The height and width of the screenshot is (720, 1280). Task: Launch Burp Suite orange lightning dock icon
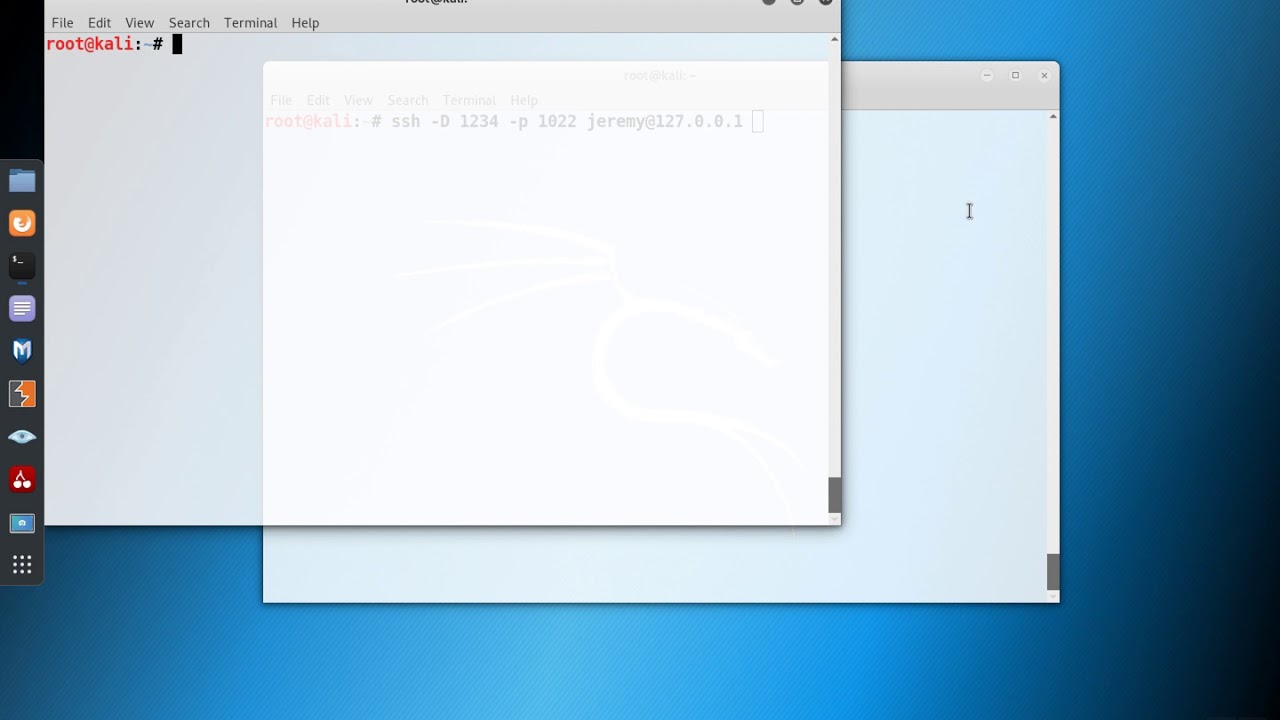(x=22, y=394)
